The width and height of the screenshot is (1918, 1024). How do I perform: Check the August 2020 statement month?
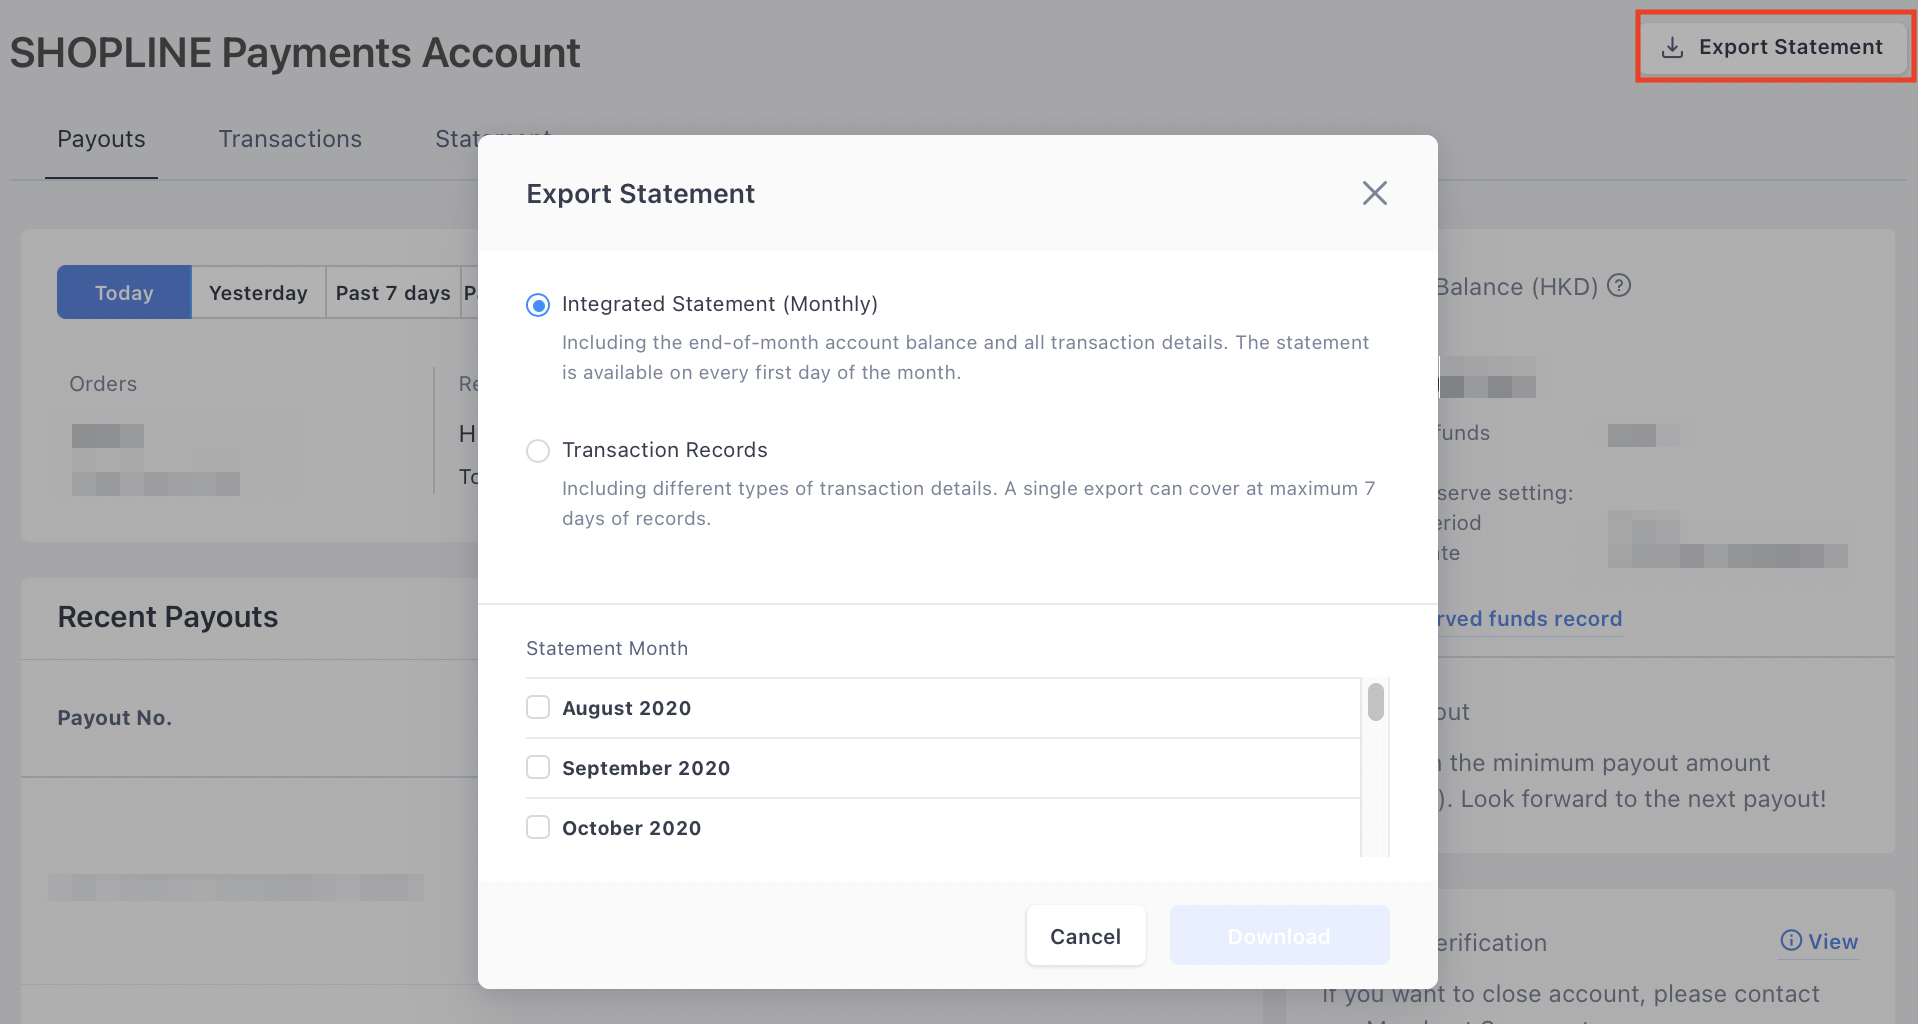pos(538,708)
